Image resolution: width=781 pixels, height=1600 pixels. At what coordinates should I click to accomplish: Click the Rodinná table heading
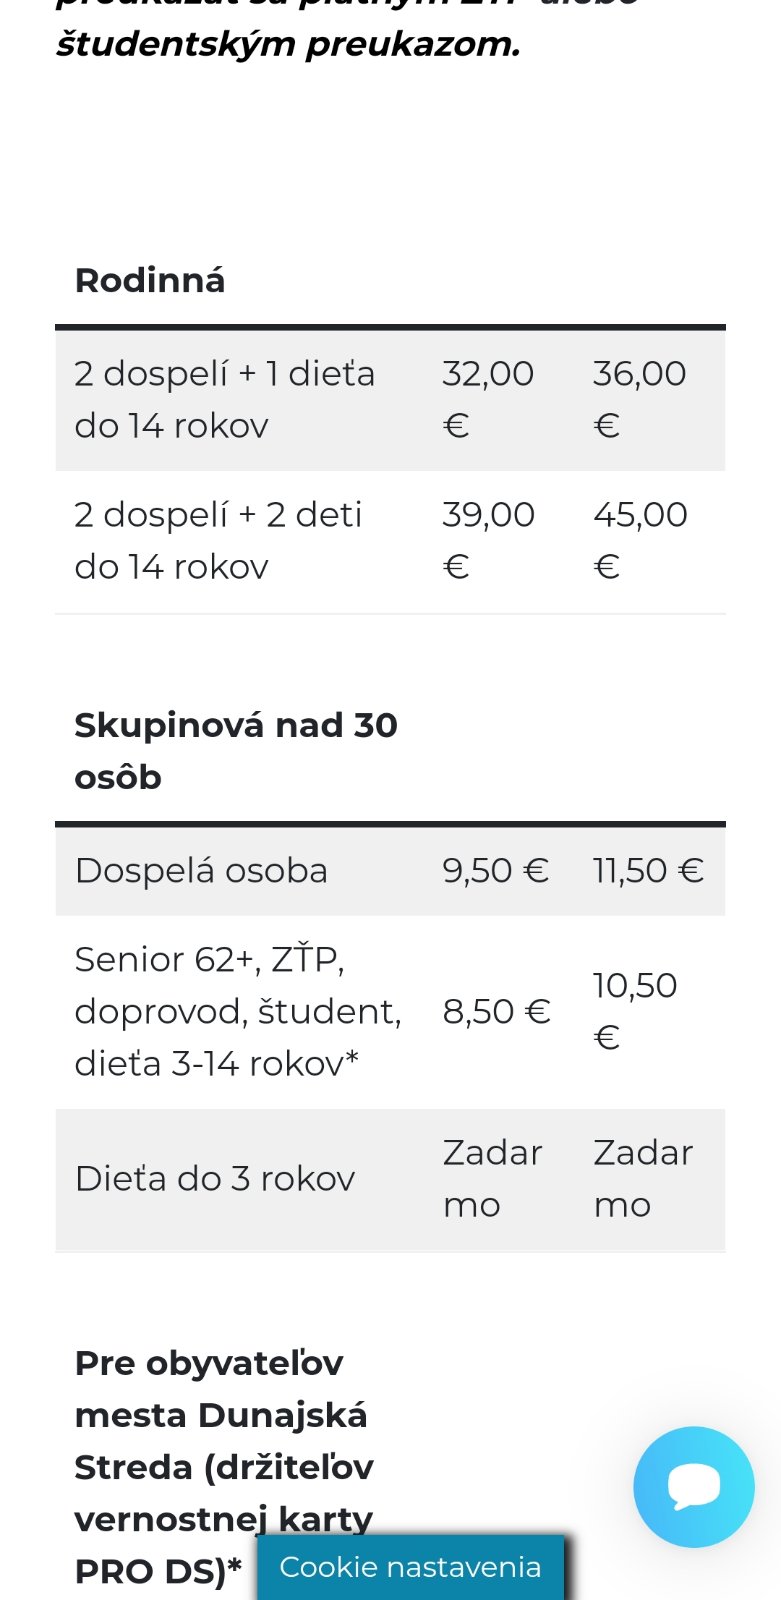pyautogui.click(x=150, y=281)
